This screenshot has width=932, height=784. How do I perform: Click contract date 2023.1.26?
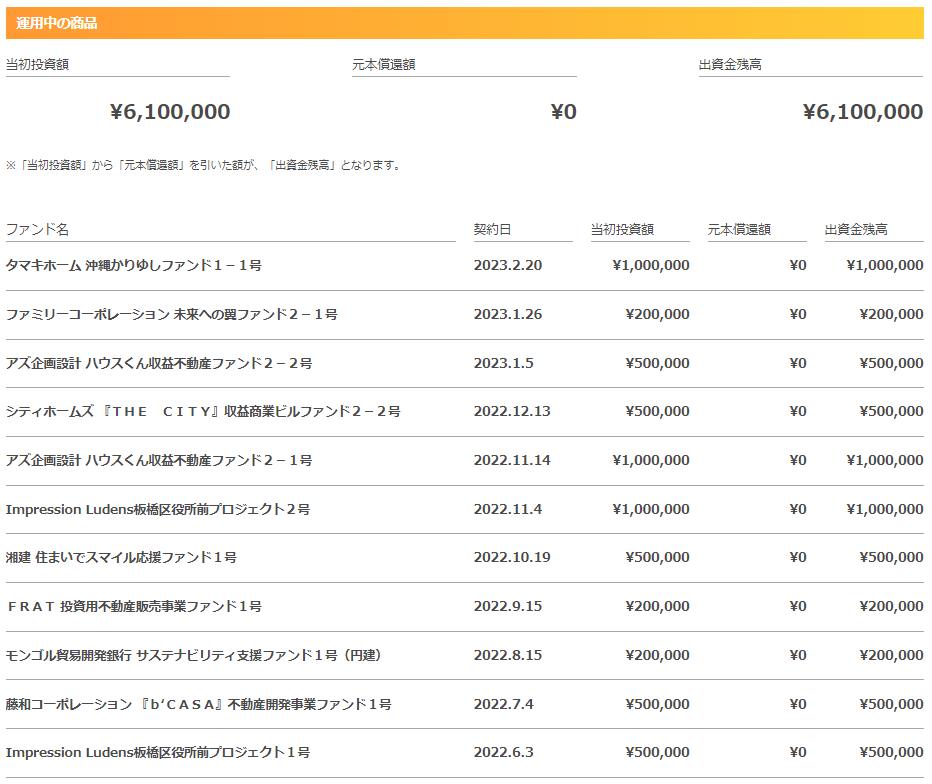coord(508,314)
